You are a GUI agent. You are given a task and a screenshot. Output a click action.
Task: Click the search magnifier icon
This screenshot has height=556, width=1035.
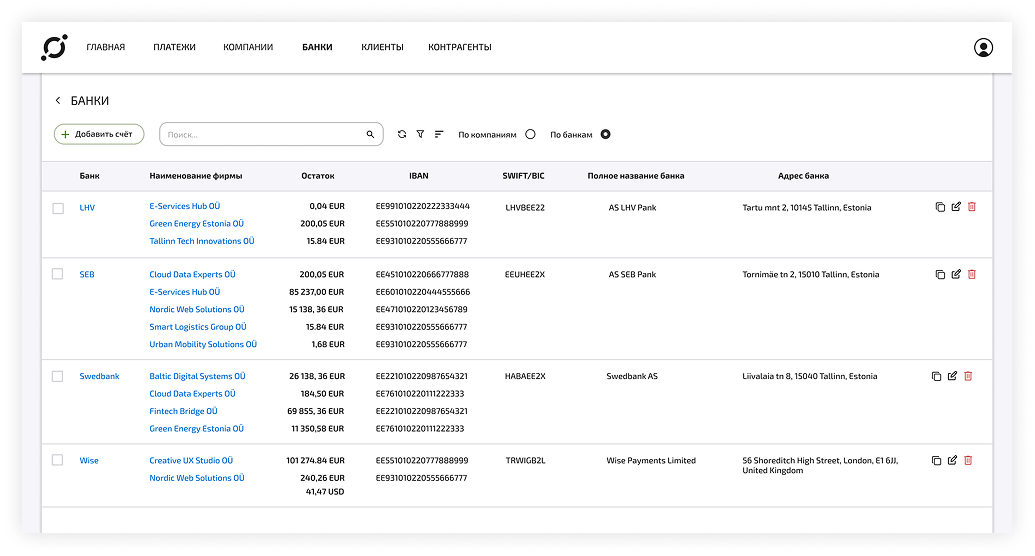(370, 134)
